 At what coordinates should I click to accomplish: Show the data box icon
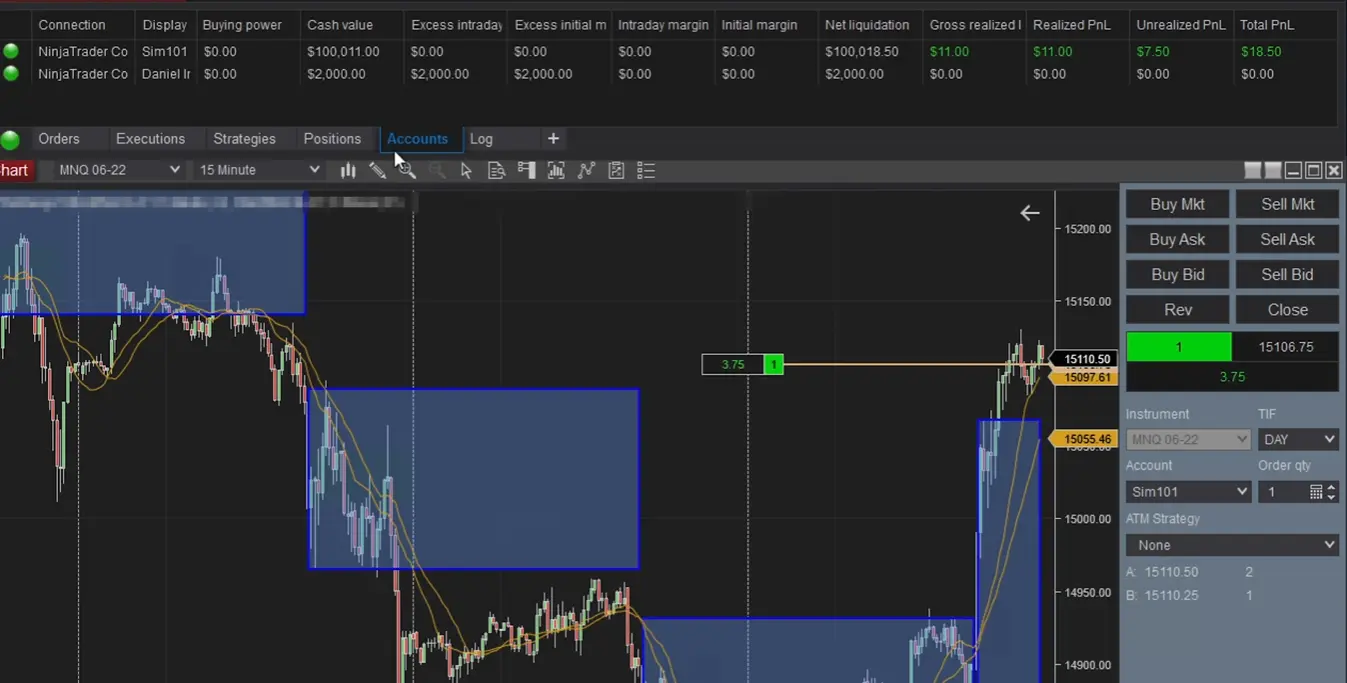pyautogui.click(x=496, y=170)
